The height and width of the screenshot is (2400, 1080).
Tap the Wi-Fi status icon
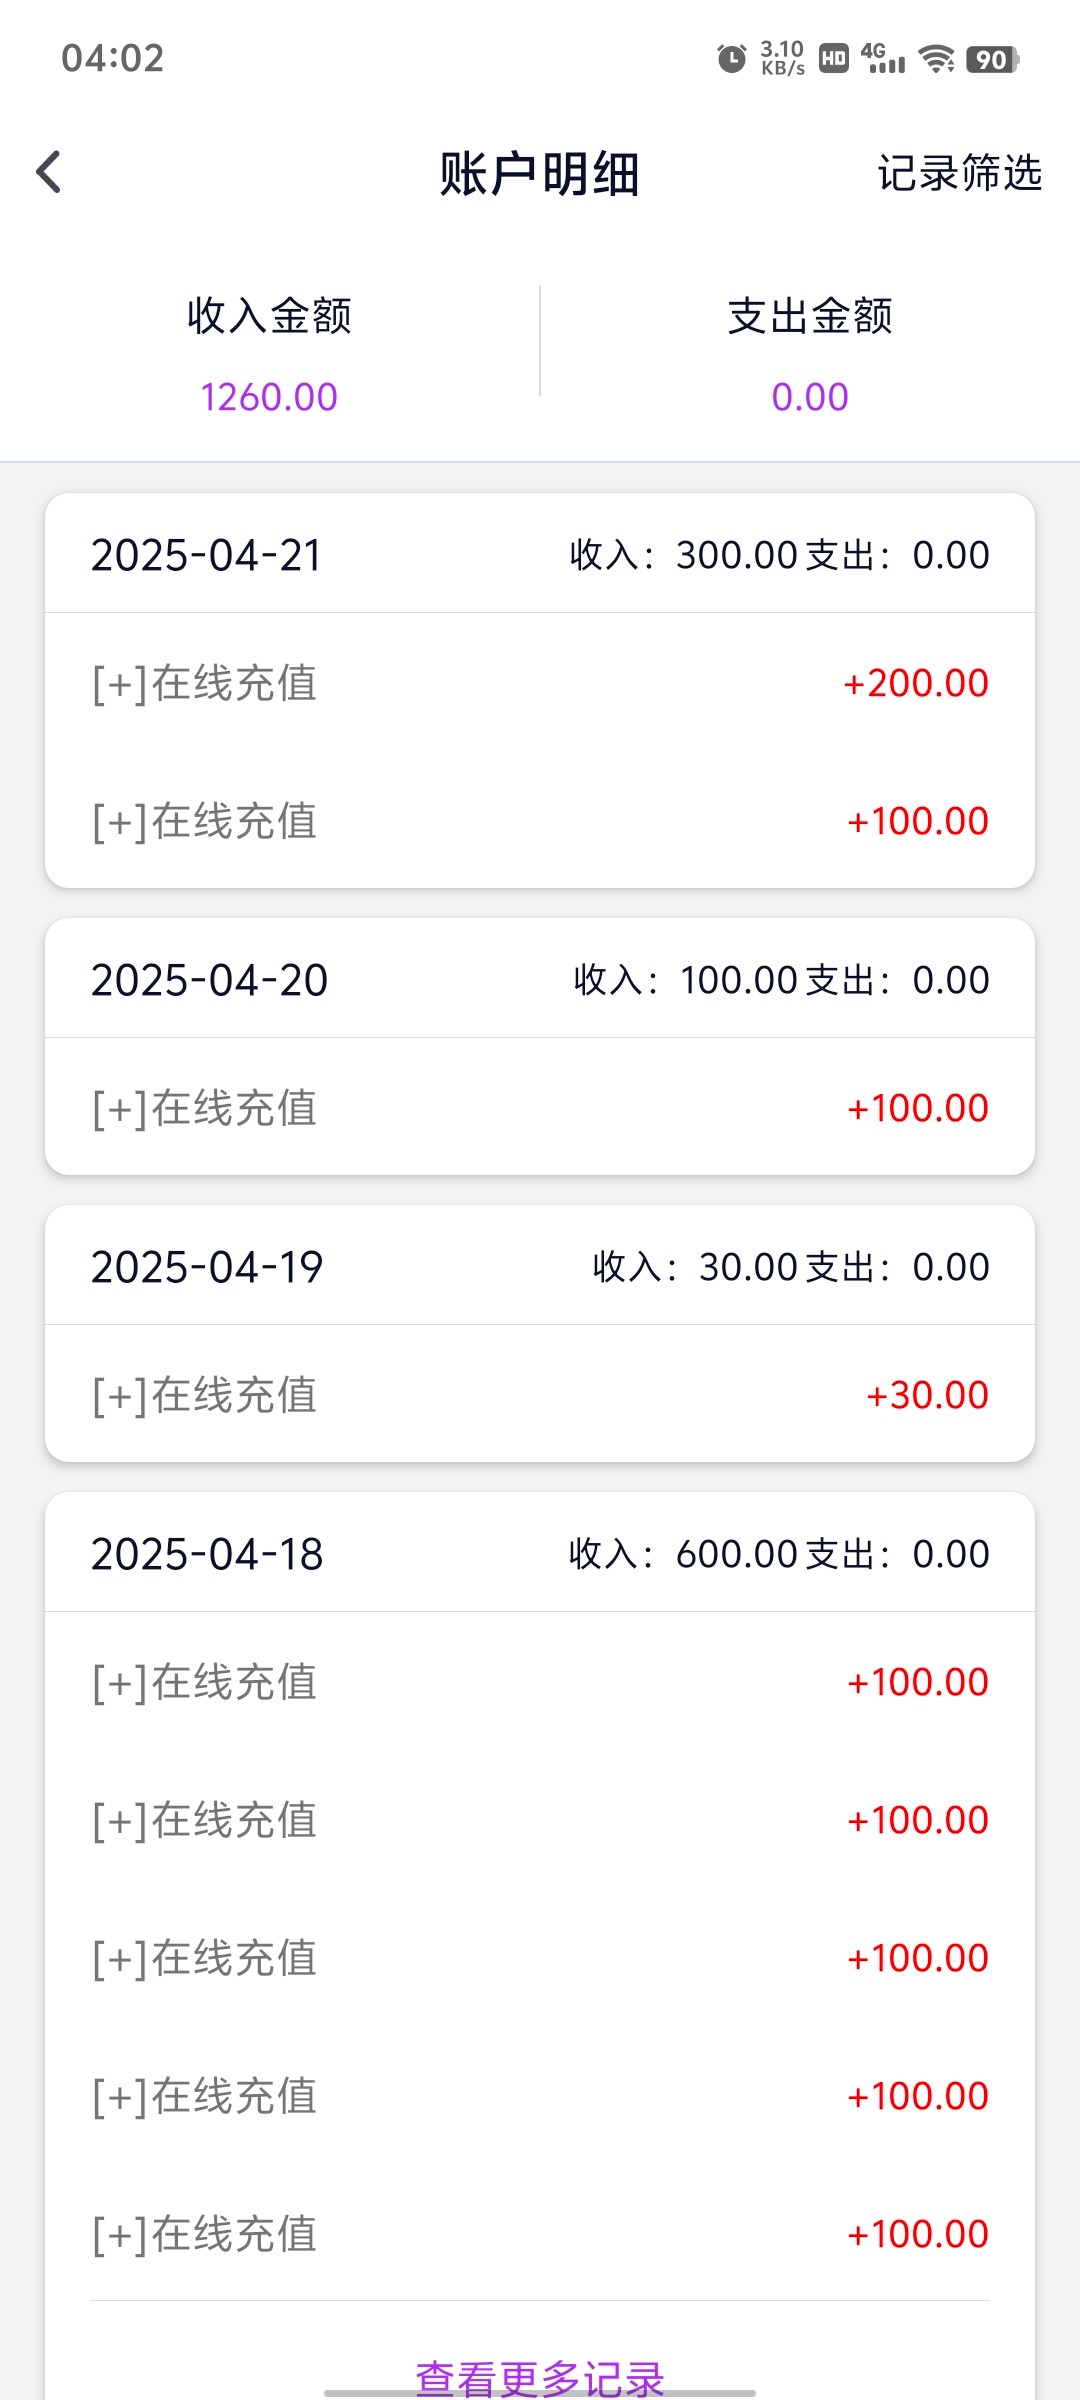[x=937, y=59]
